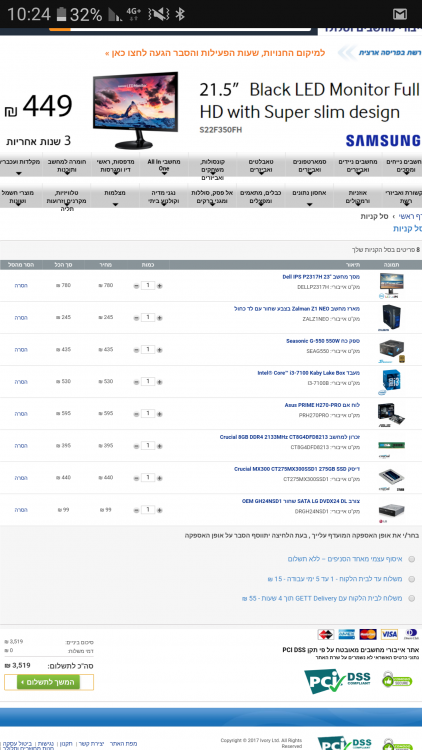Expand the cameras category

115,196
